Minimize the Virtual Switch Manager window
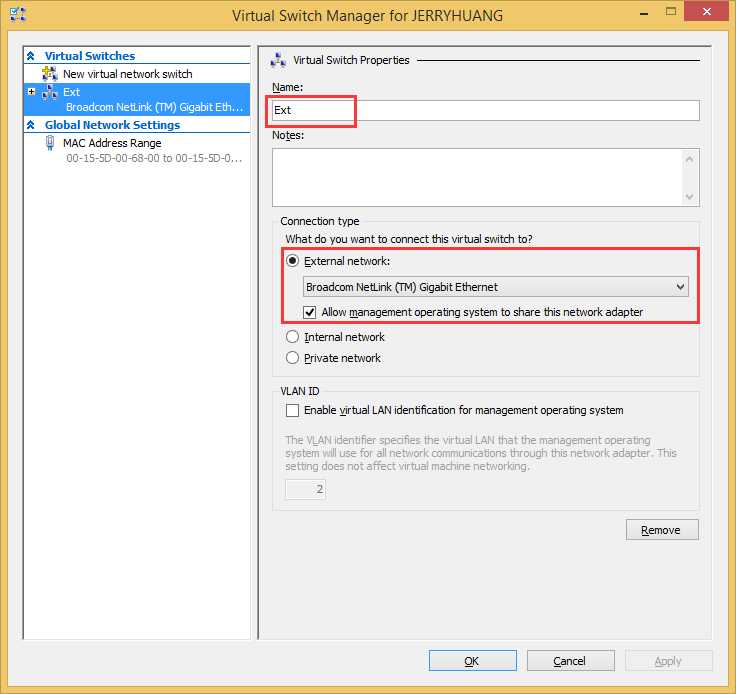This screenshot has height=694, width=736. point(644,13)
